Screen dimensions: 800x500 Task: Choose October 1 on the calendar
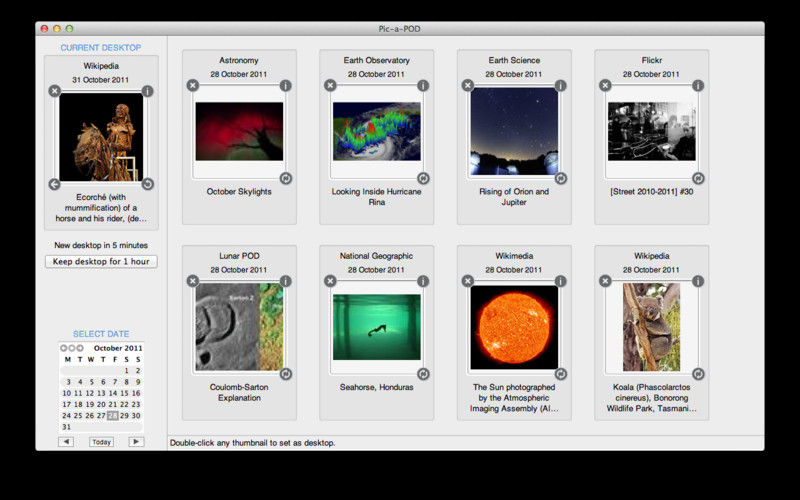pyautogui.click(x=127, y=371)
